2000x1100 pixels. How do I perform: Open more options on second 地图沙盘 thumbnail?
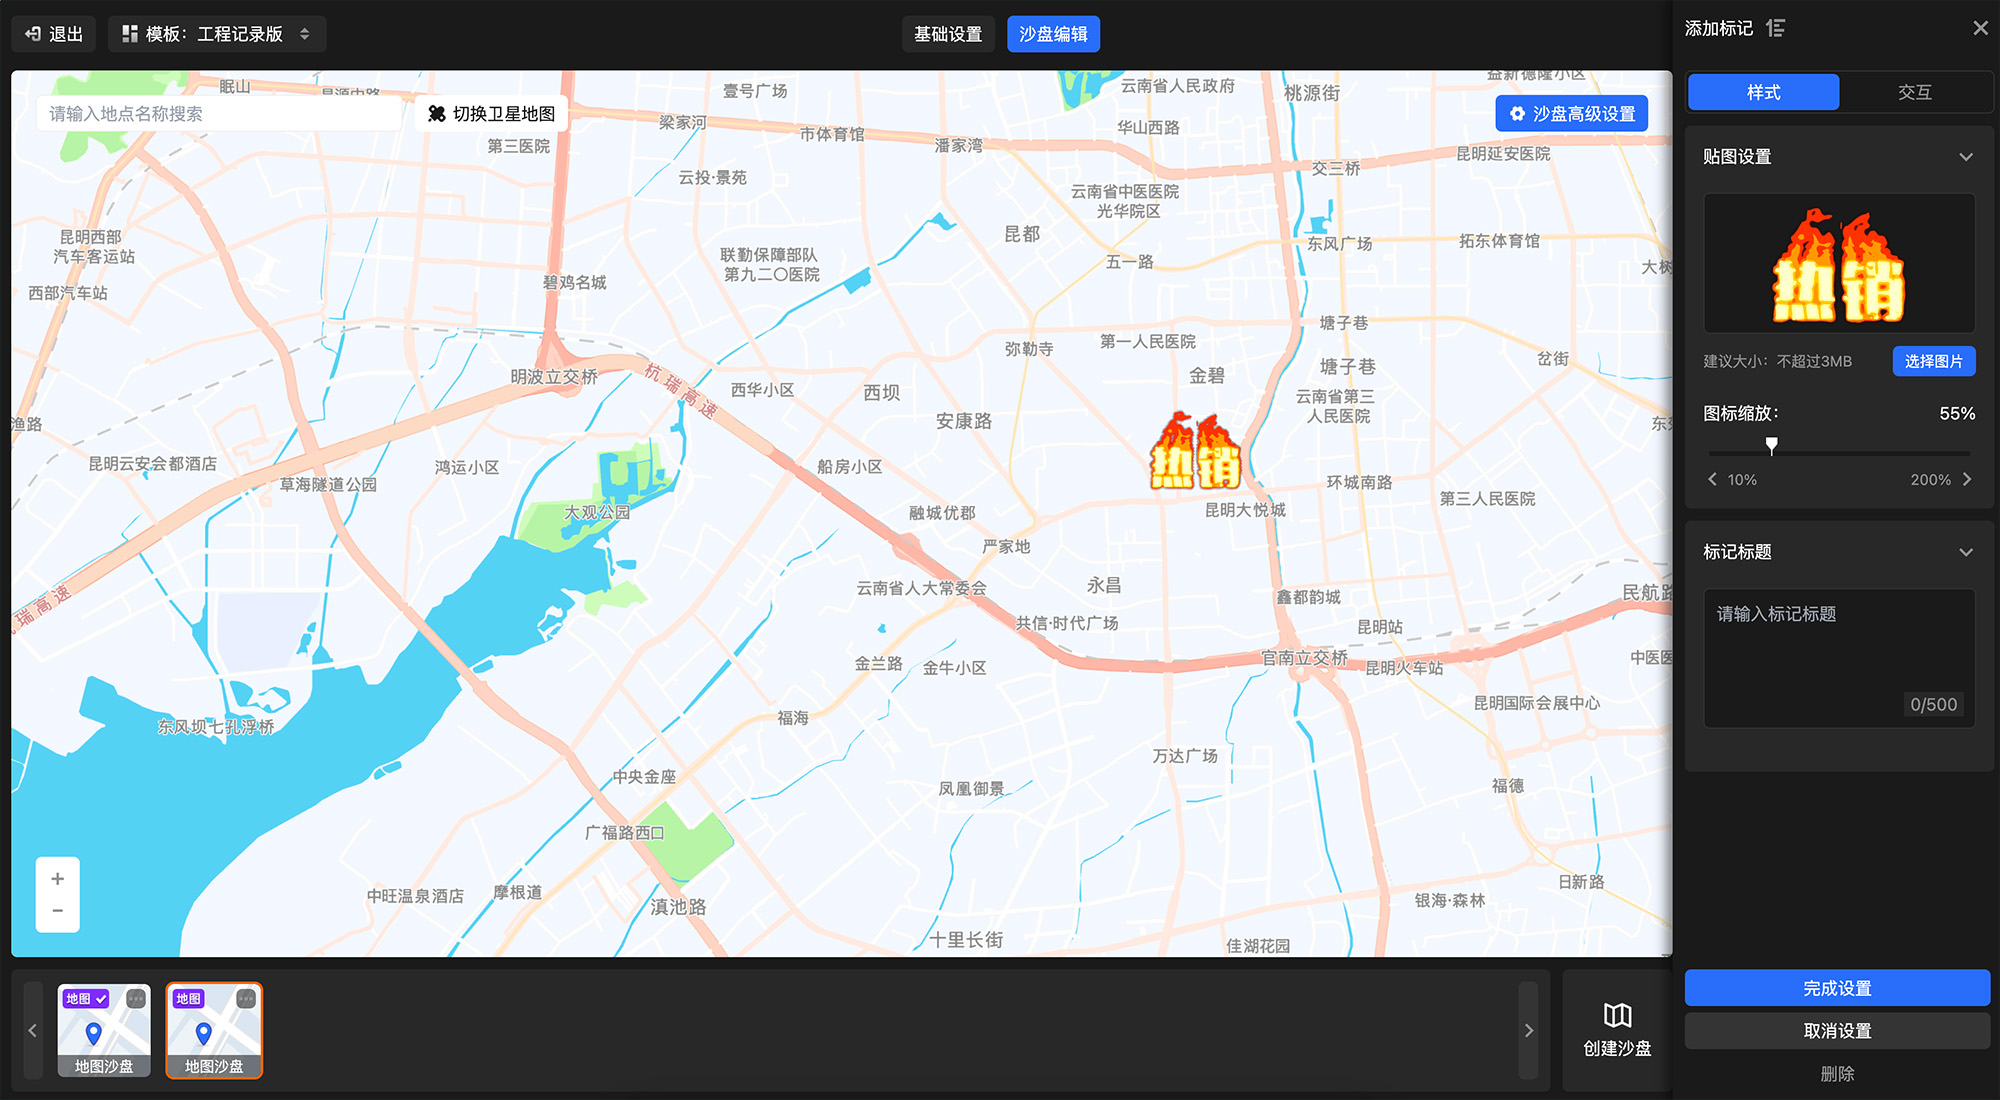[246, 999]
